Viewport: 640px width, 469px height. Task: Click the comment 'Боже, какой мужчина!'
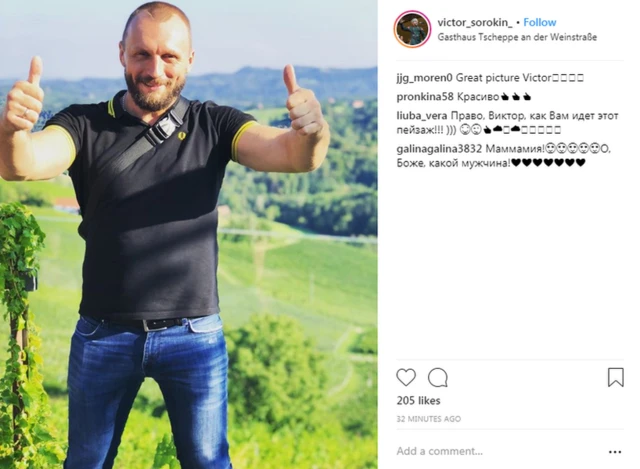coord(453,163)
